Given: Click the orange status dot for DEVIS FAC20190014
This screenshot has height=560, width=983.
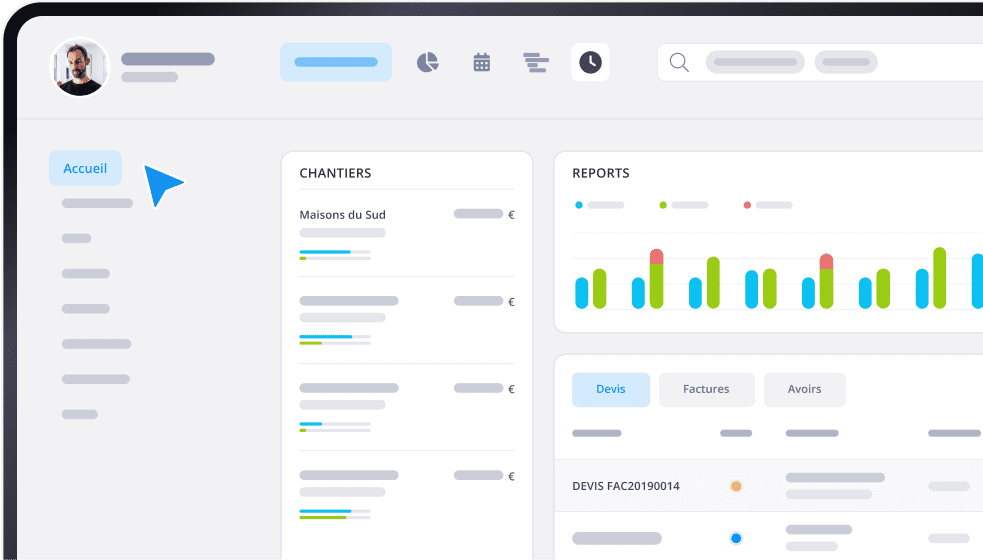Looking at the screenshot, I should [736, 486].
